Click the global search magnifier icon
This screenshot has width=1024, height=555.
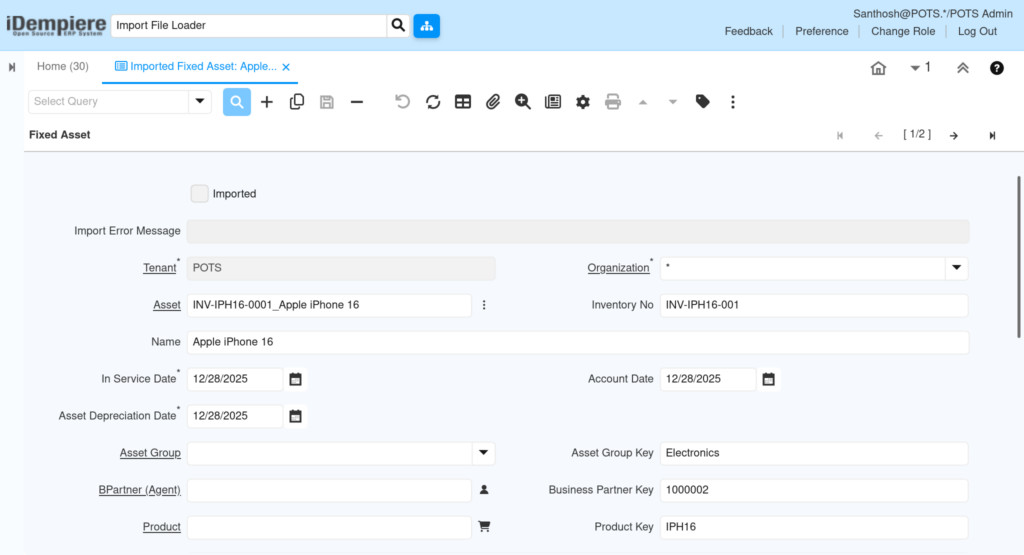pos(398,25)
